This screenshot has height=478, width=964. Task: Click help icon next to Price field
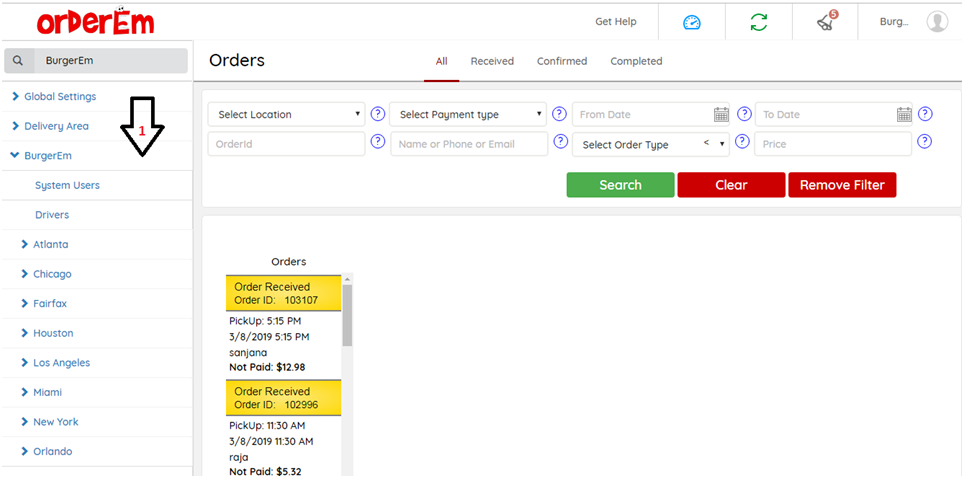(x=925, y=142)
